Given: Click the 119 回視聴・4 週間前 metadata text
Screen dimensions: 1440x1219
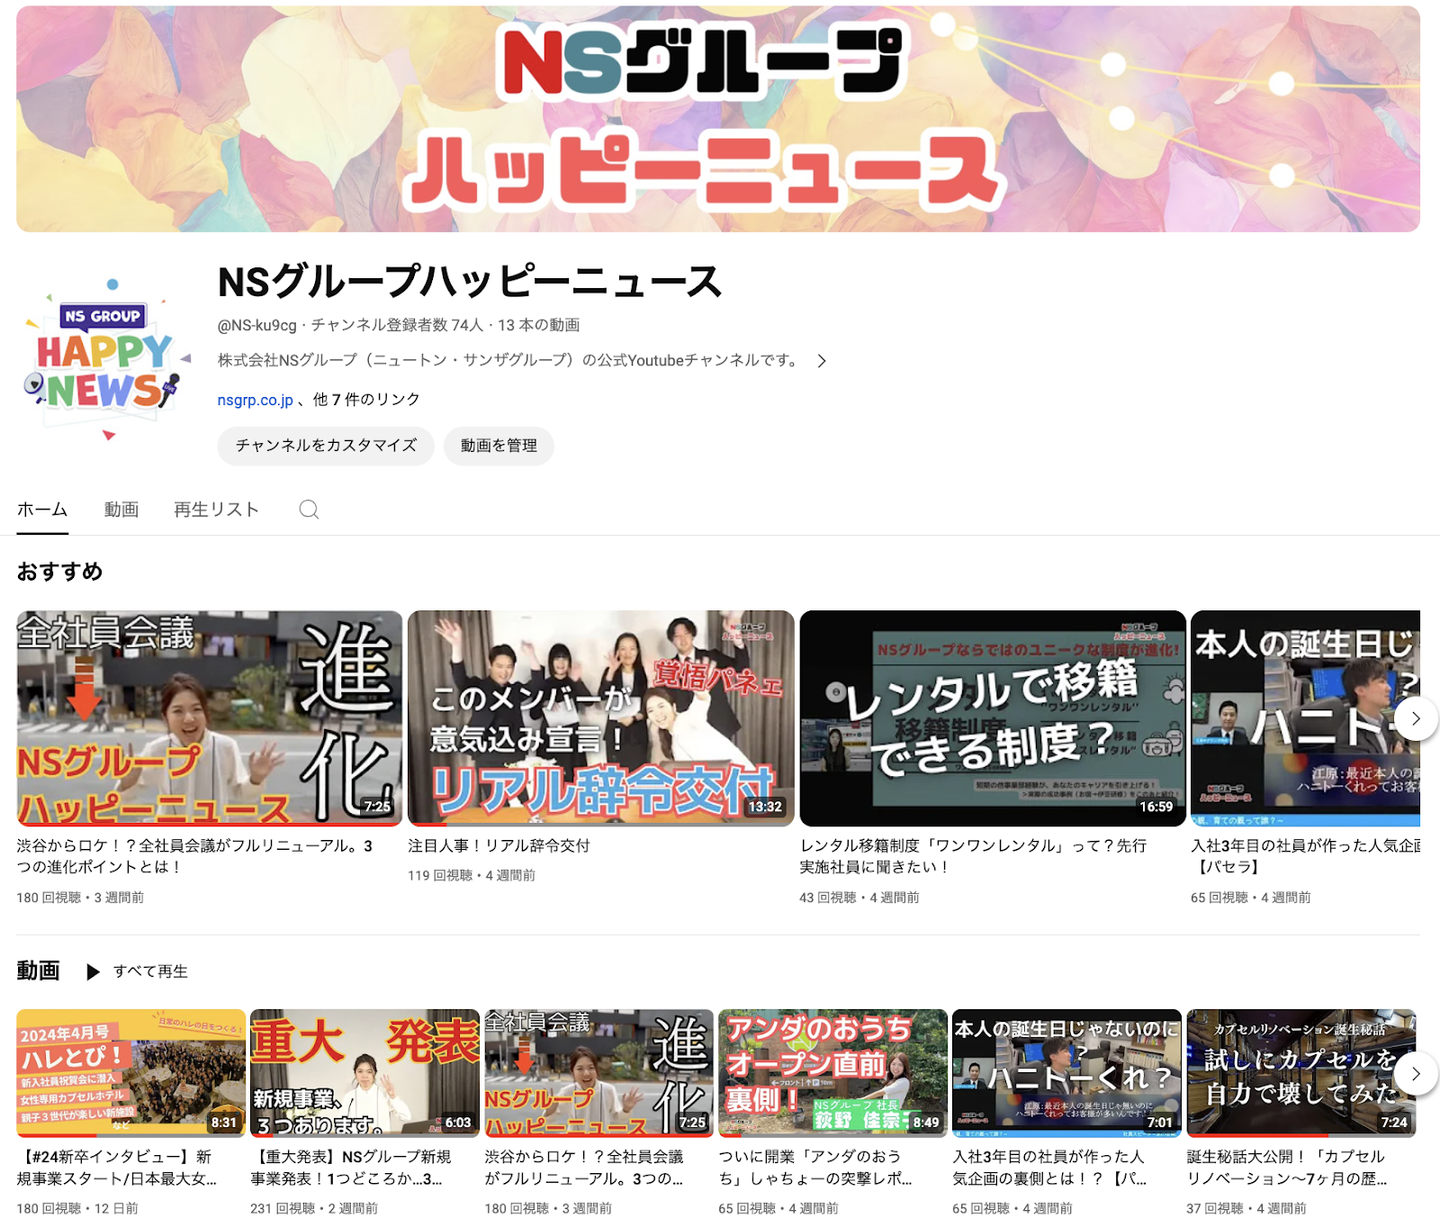Looking at the screenshot, I should (x=471, y=876).
